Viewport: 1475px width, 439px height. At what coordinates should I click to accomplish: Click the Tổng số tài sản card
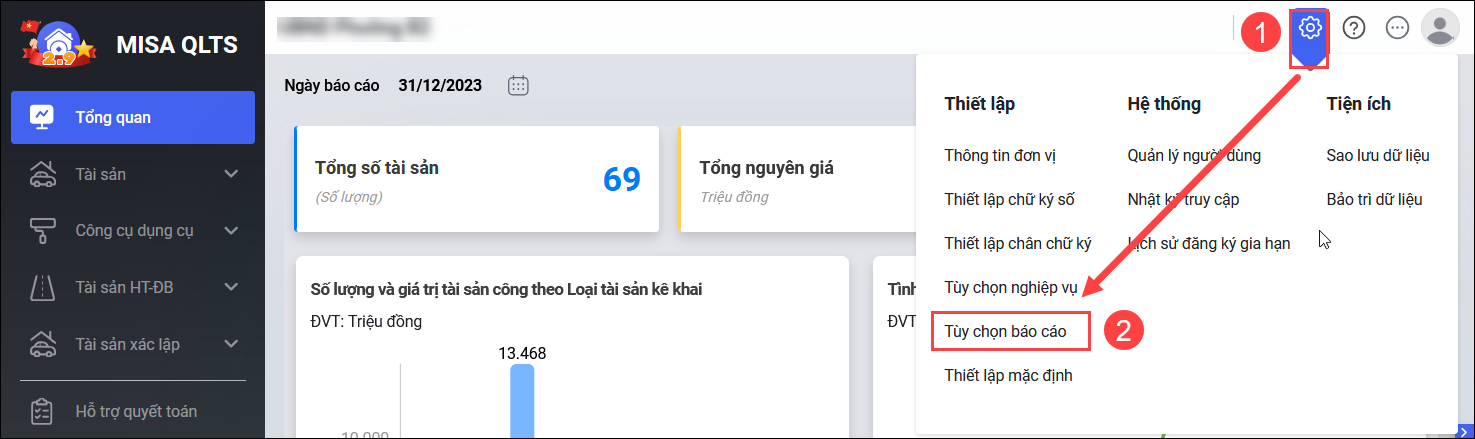(x=476, y=179)
